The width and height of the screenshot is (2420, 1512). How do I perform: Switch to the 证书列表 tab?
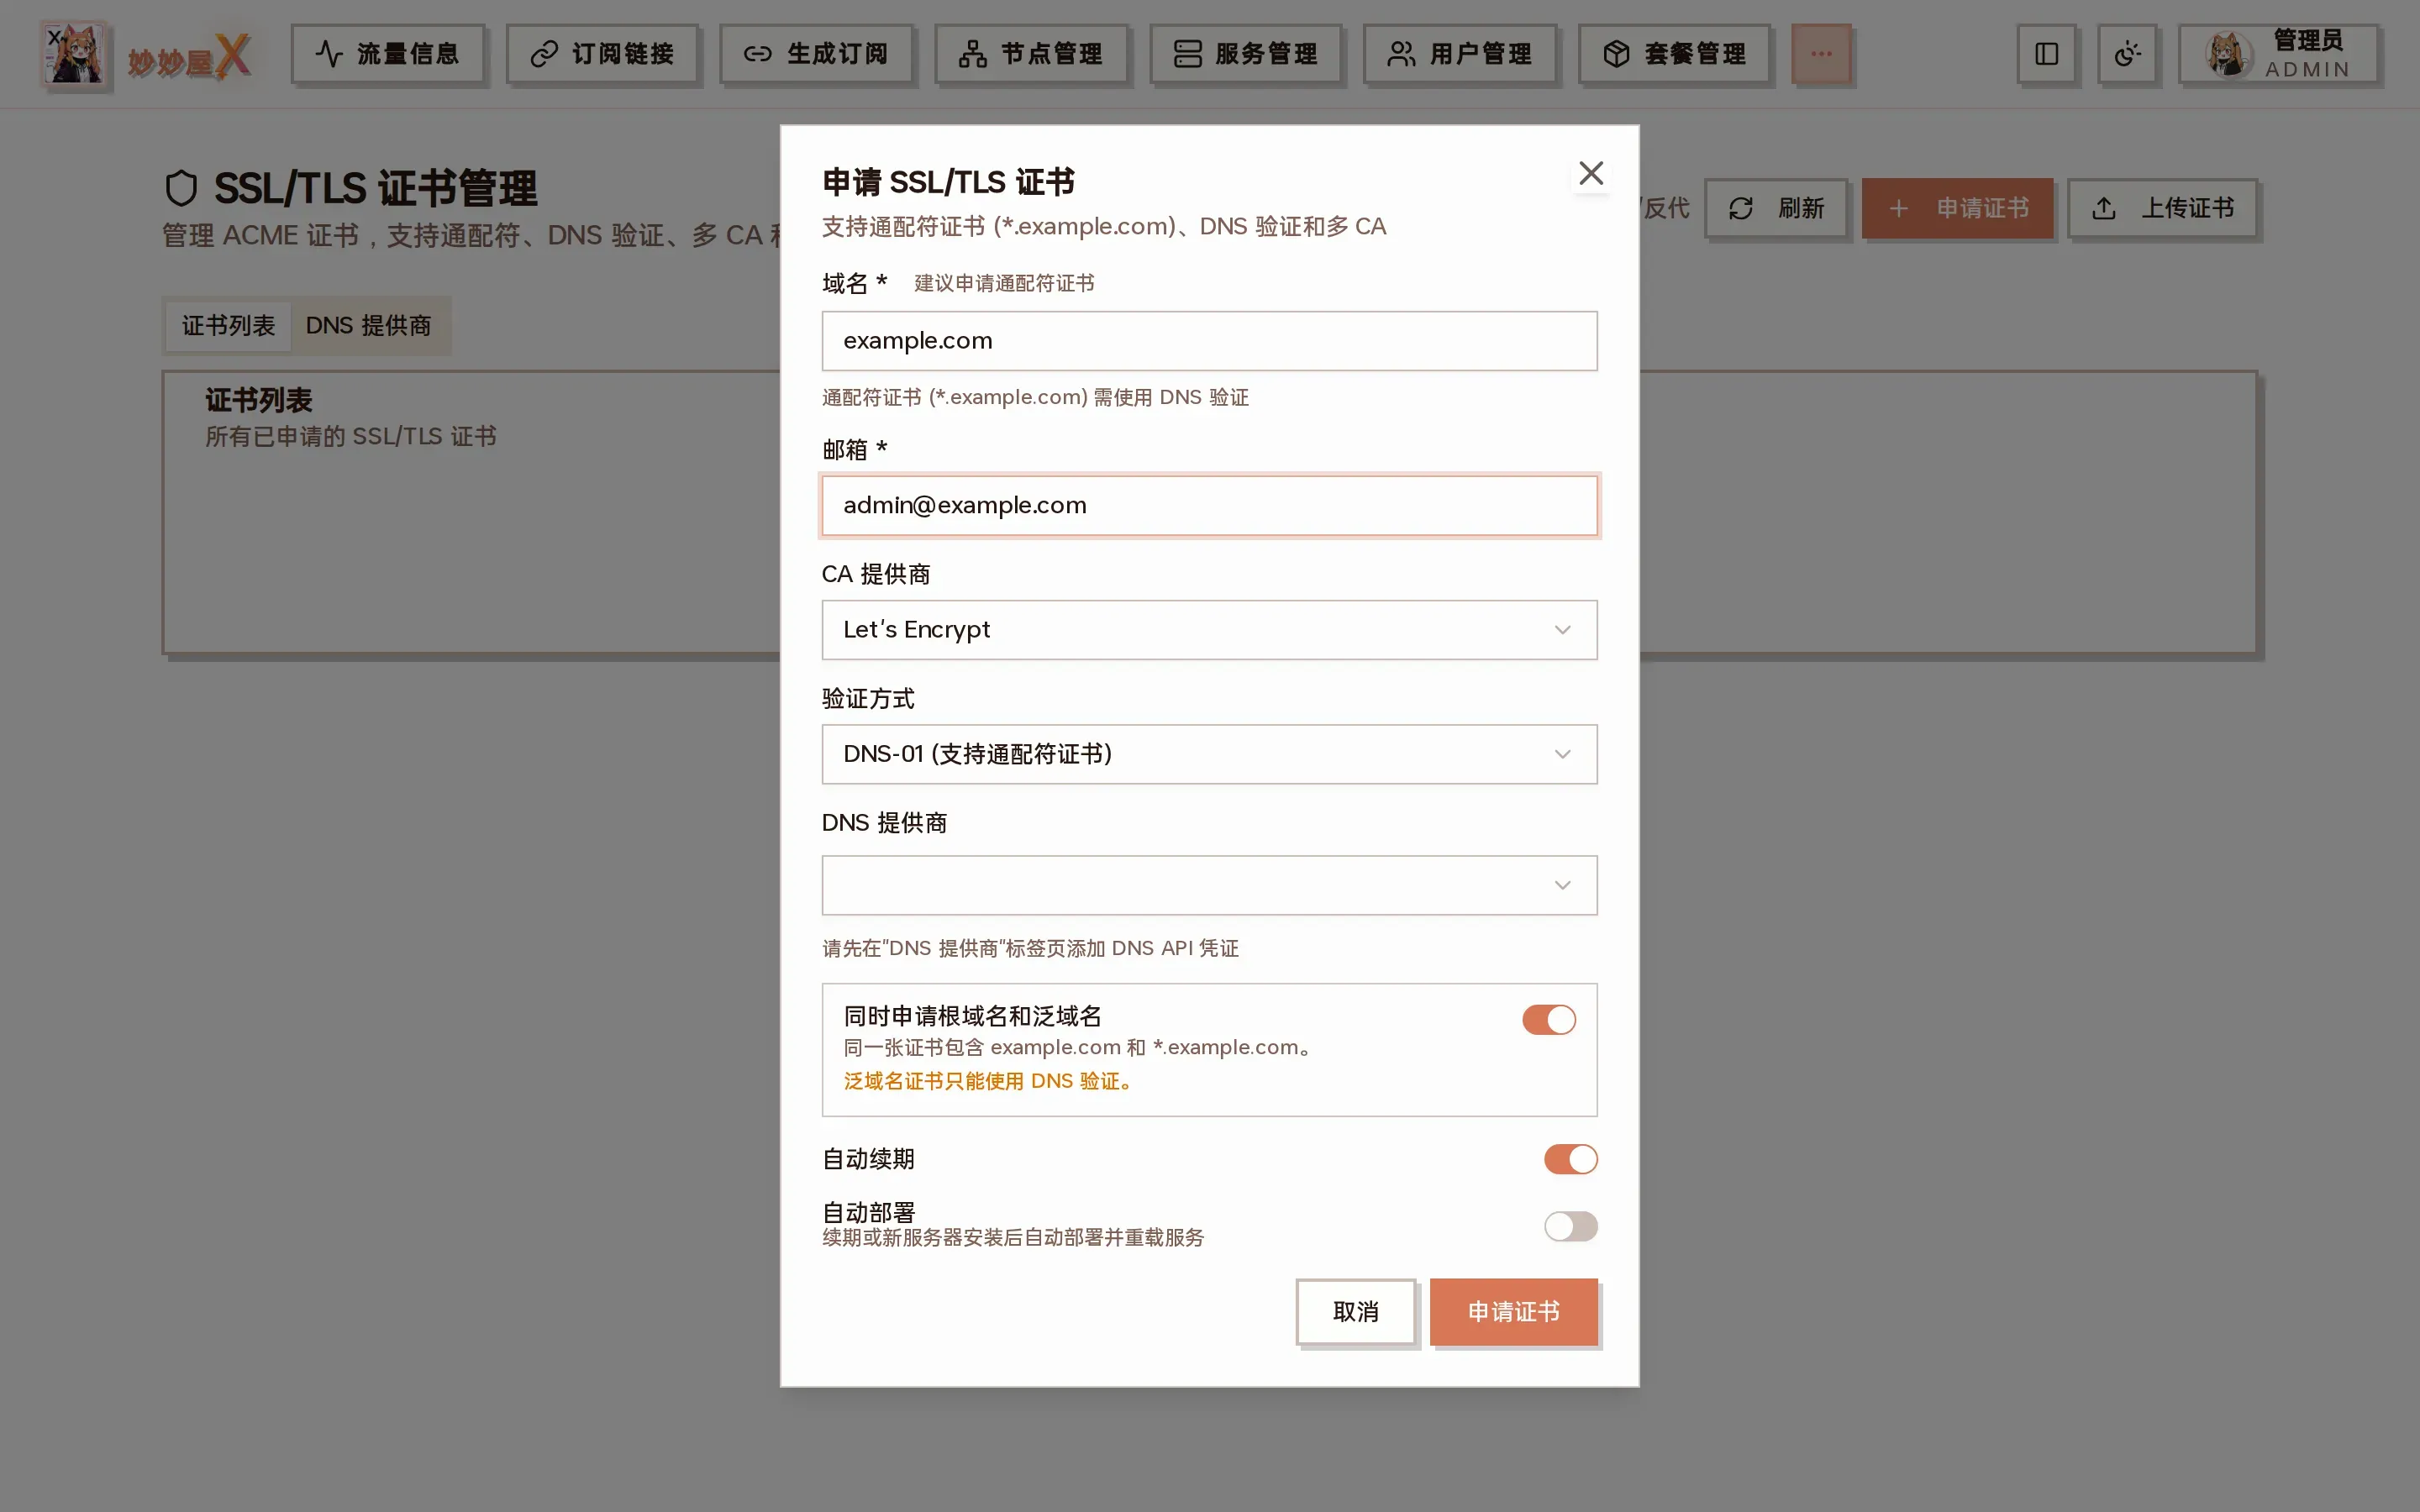tap(228, 325)
